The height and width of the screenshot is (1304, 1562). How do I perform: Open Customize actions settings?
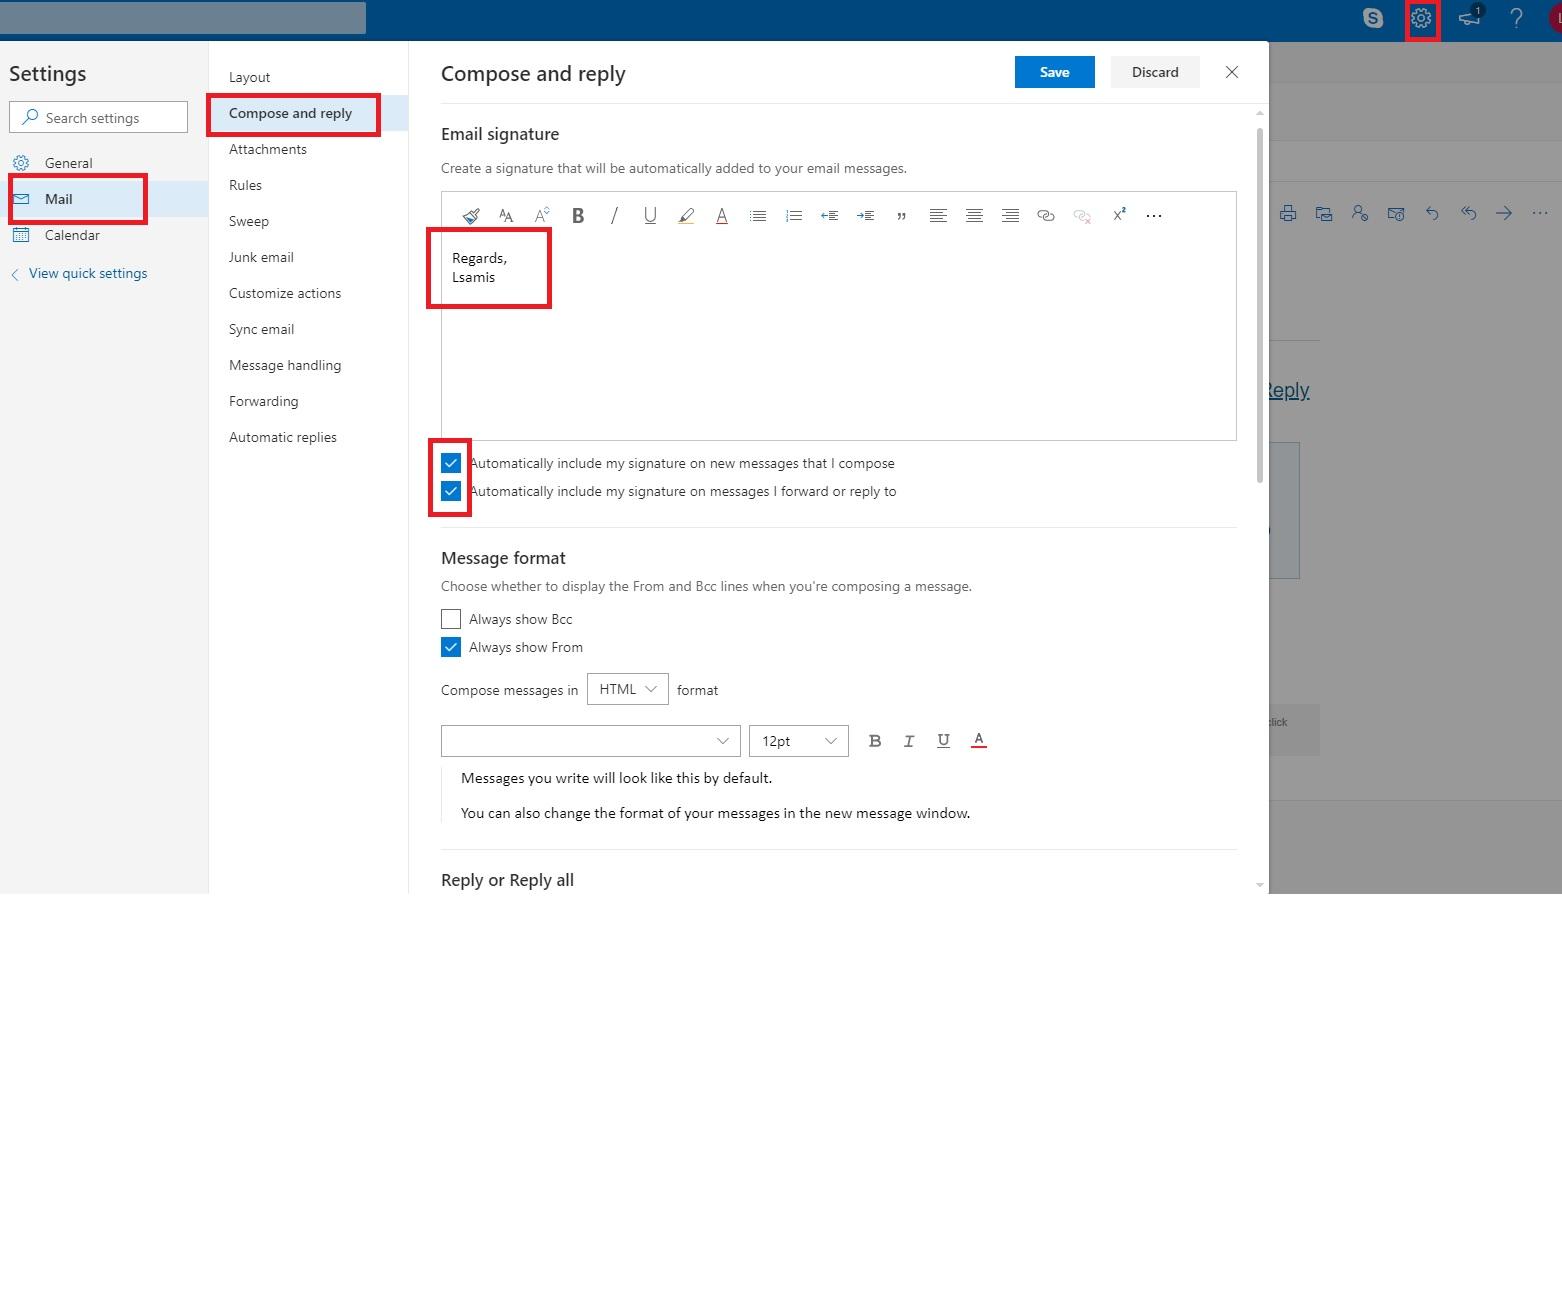(285, 293)
